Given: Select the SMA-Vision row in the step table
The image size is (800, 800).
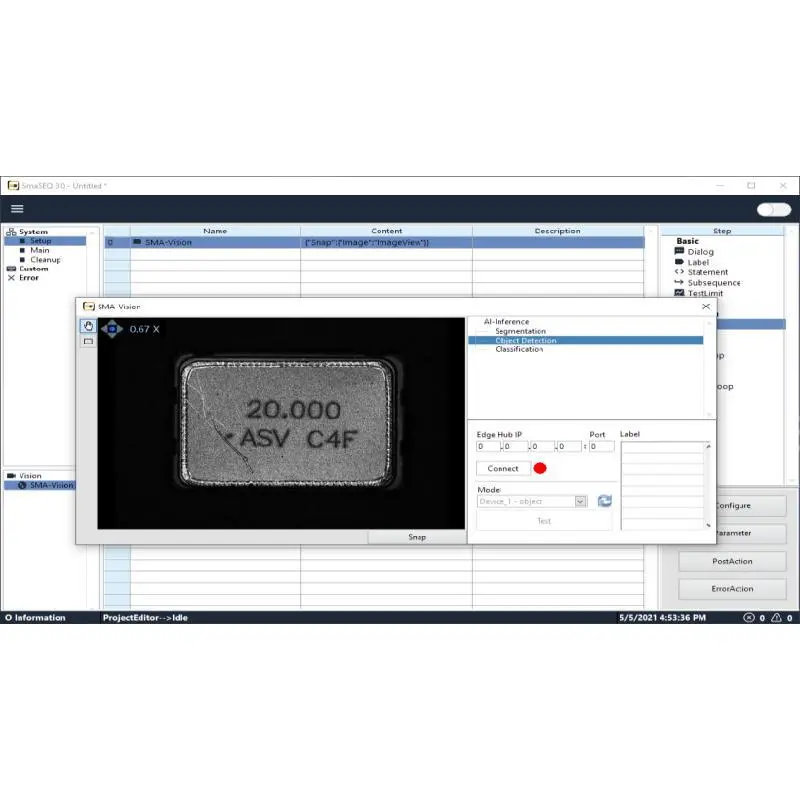Looking at the screenshot, I should coord(374,242).
